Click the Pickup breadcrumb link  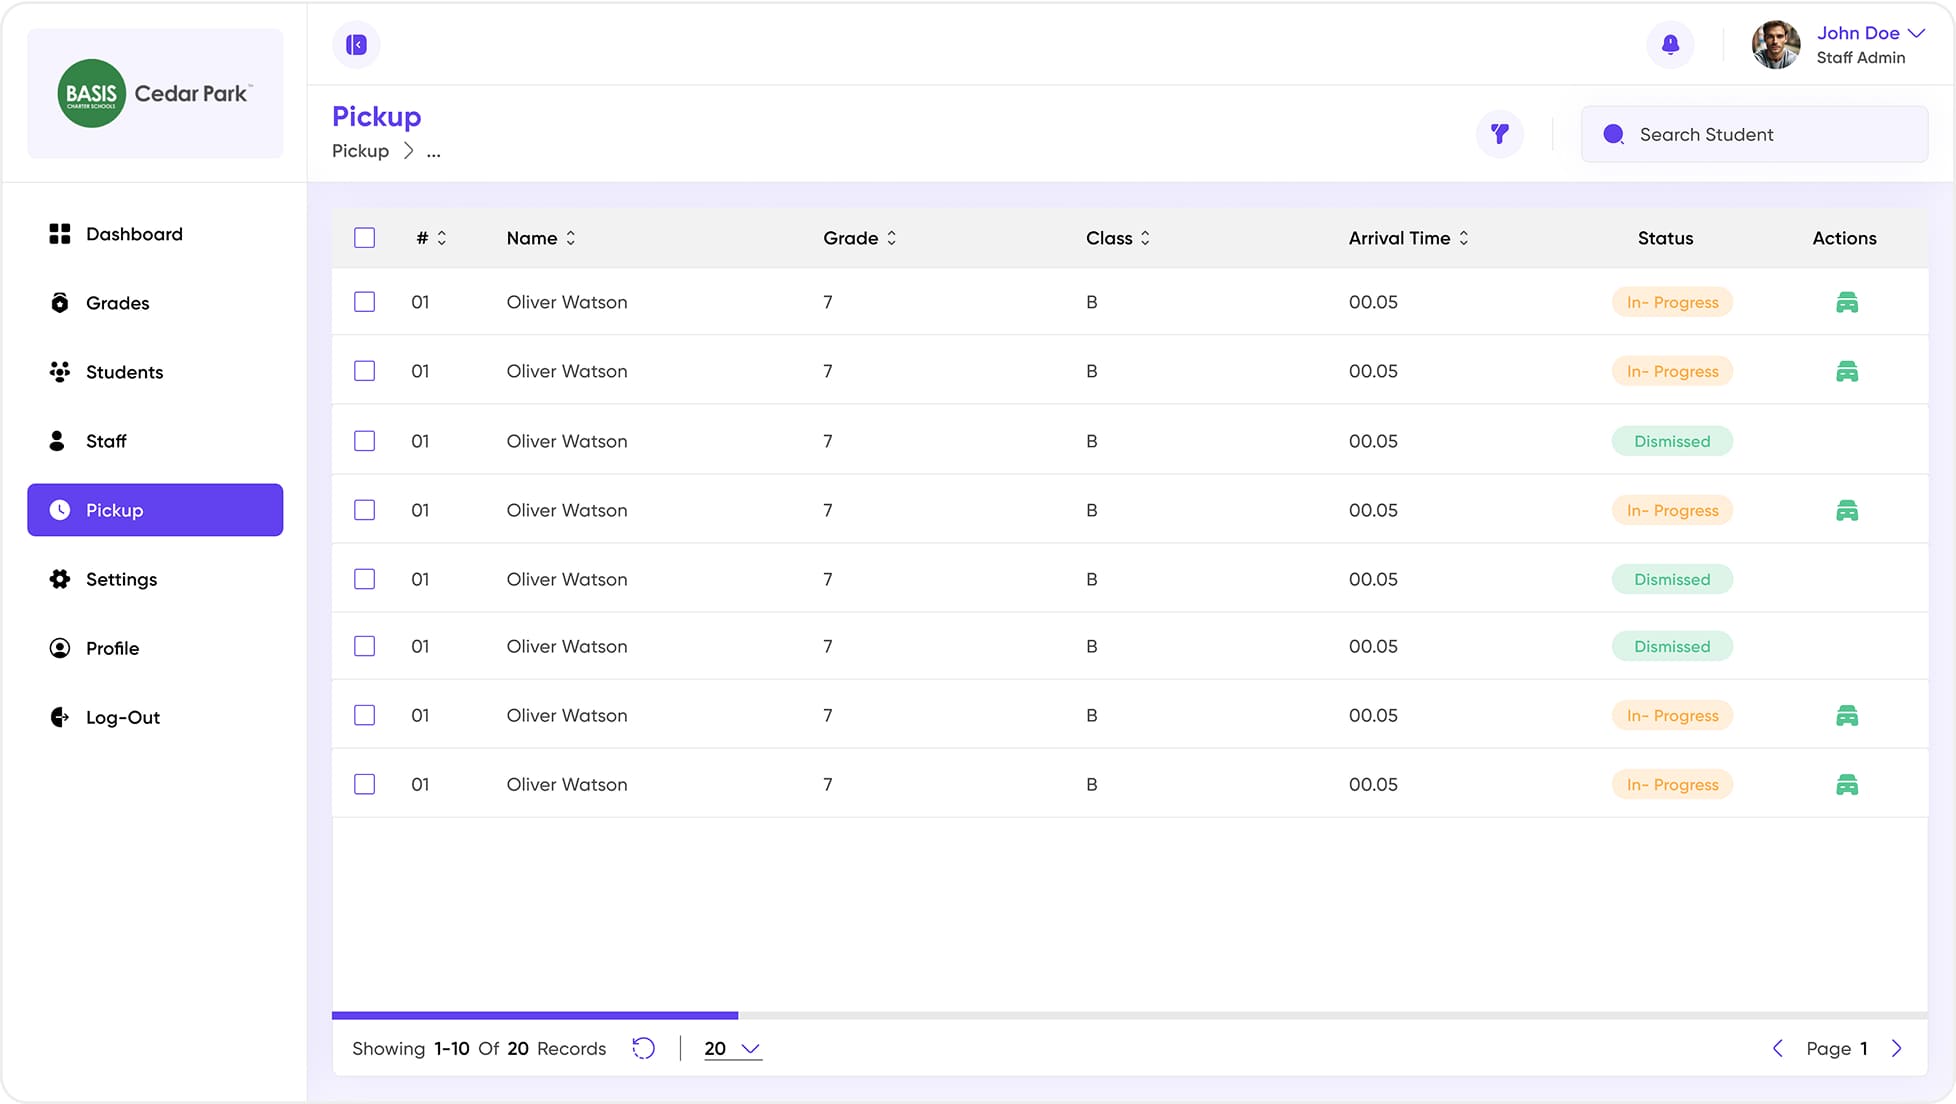pyautogui.click(x=360, y=151)
